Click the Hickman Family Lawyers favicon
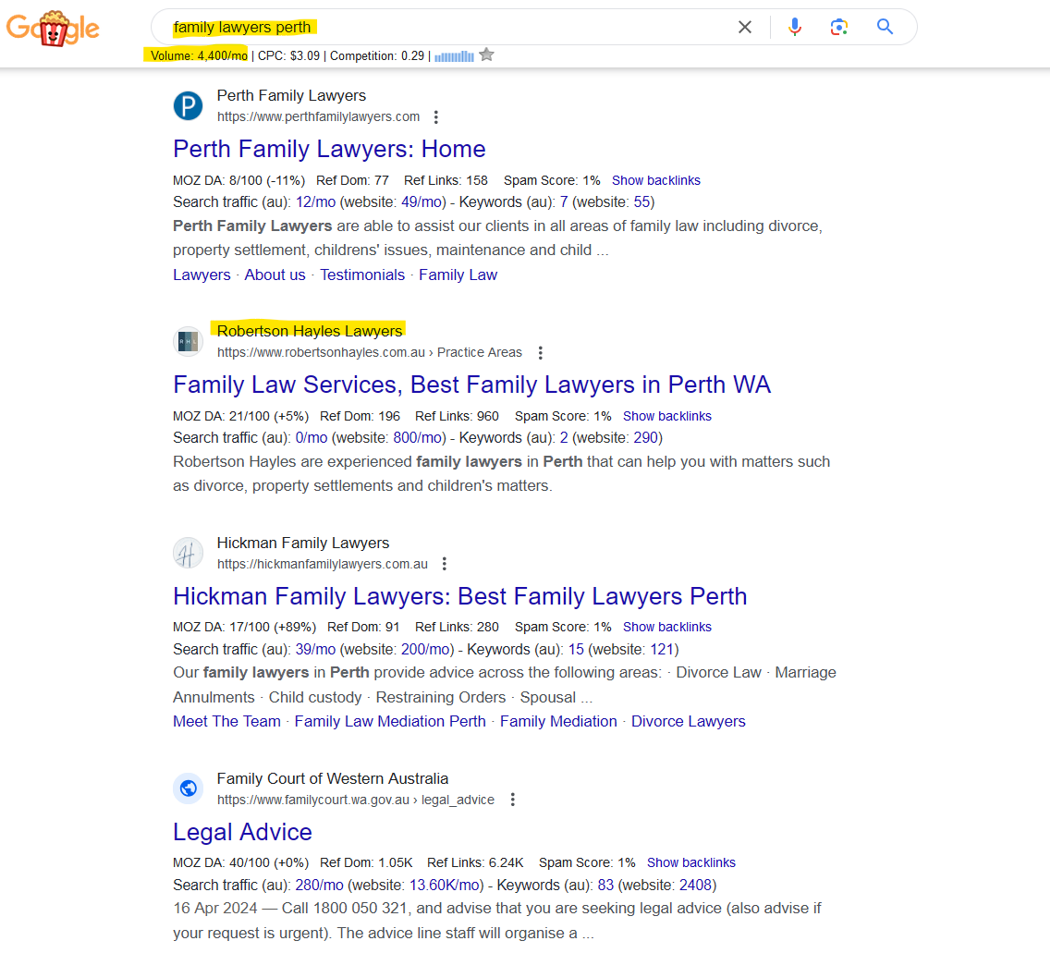The image size is (1050, 966). (x=188, y=552)
